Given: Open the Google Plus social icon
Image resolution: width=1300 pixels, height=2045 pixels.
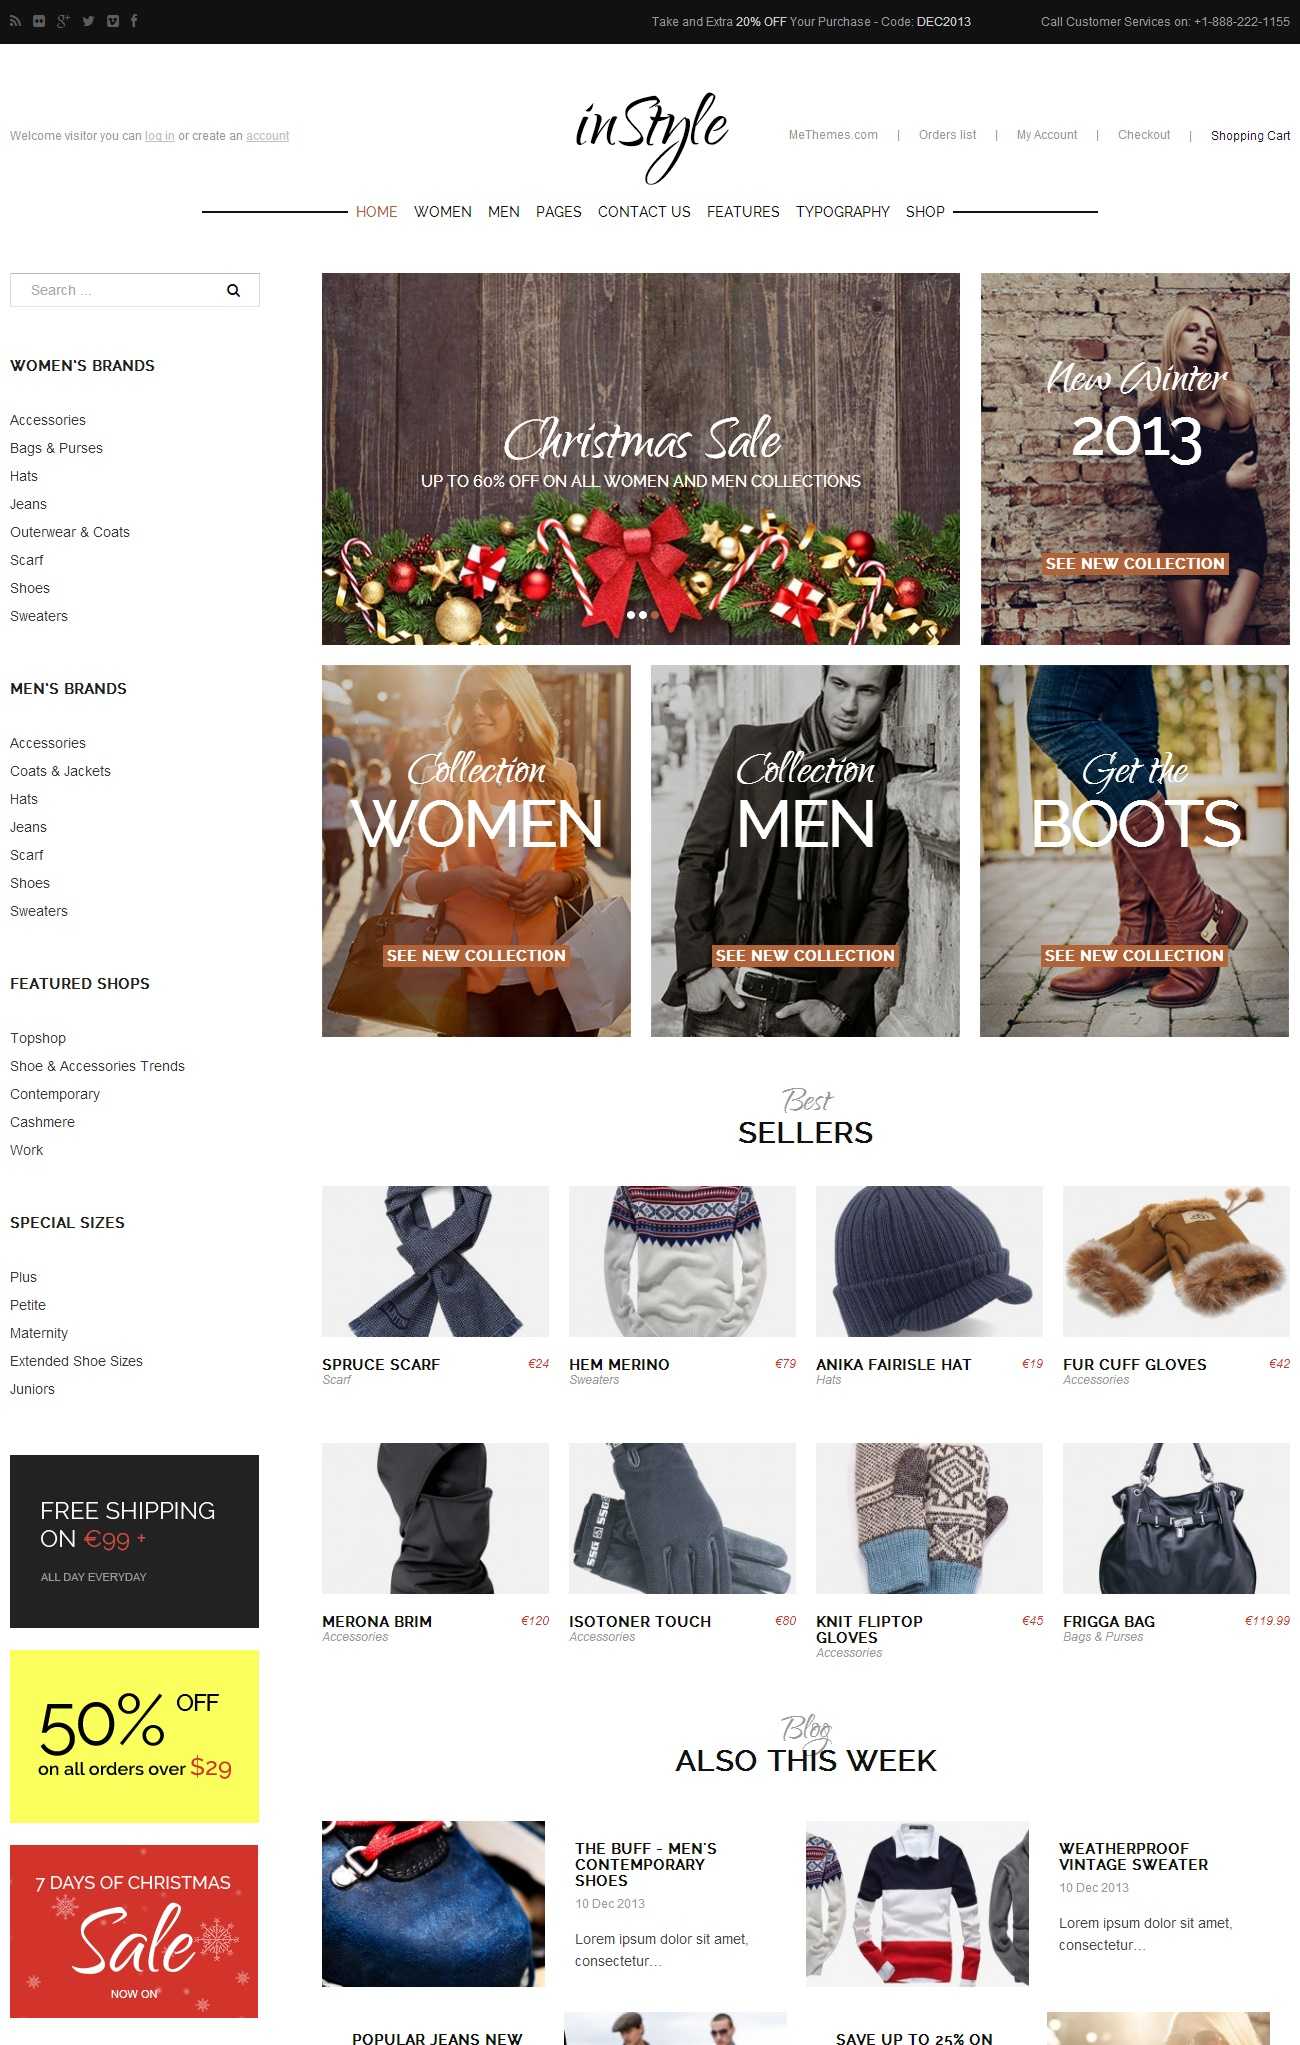Looking at the screenshot, I should click(x=63, y=21).
